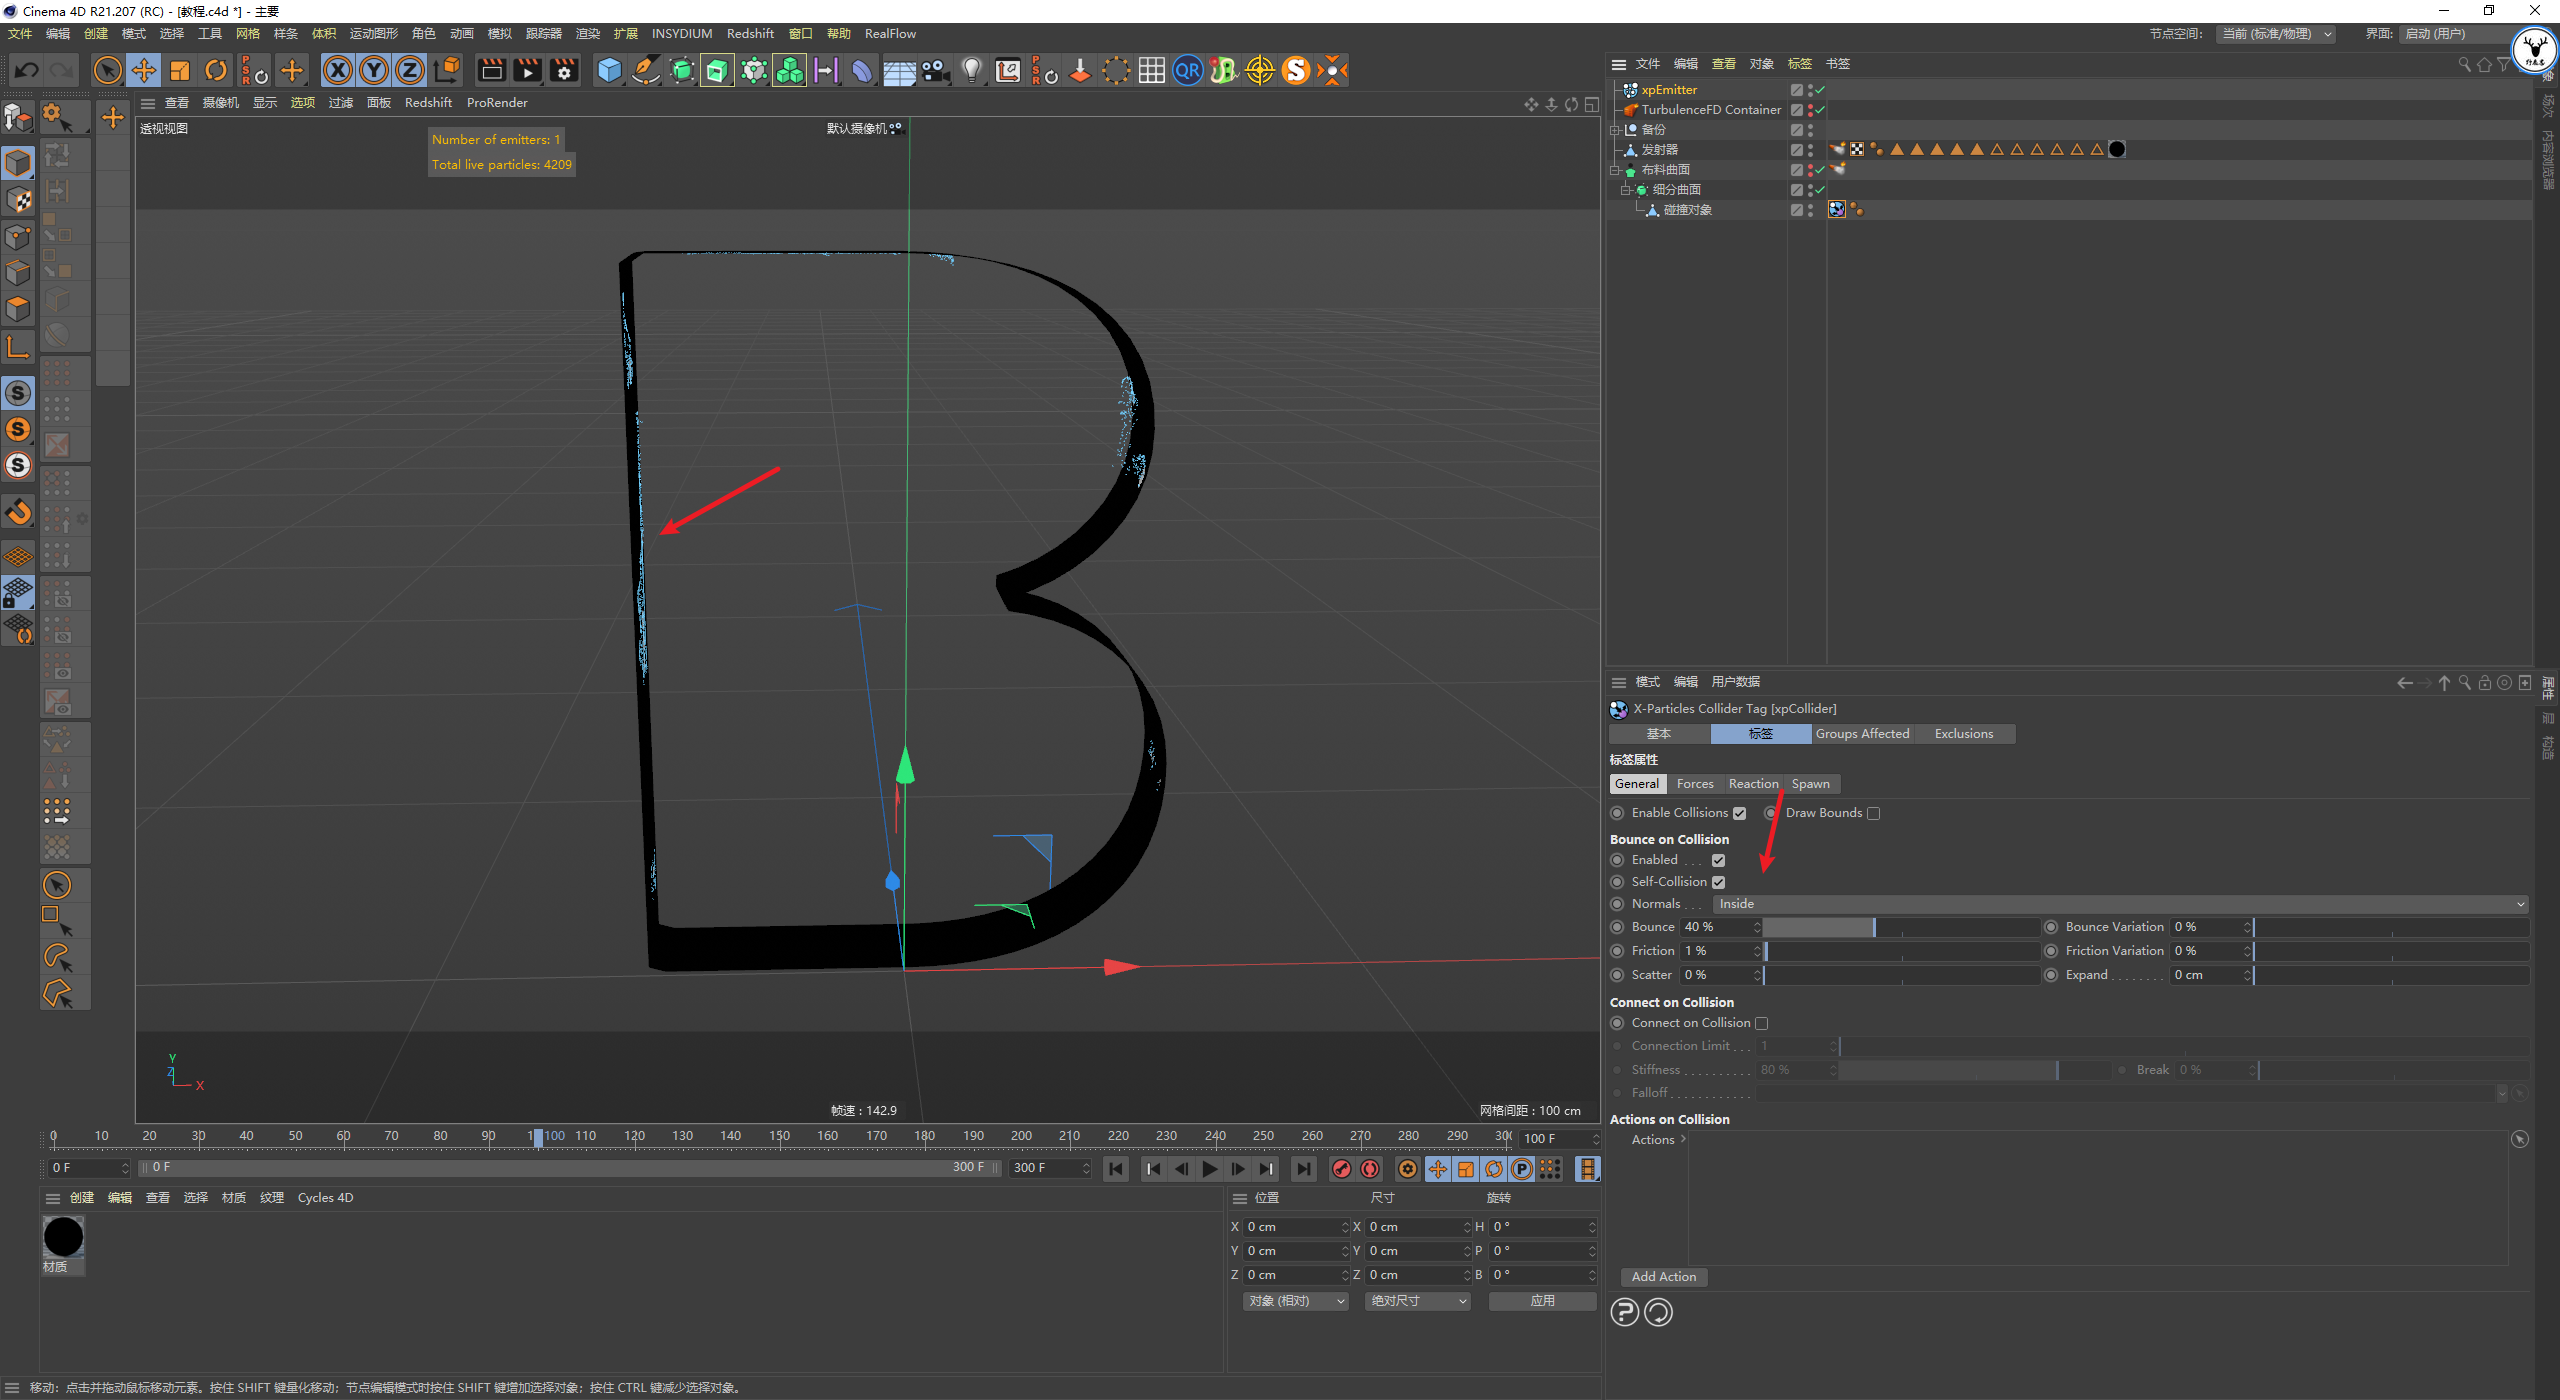This screenshot has width=2560, height=1400.
Task: Click the Add Action button
Action: (x=1663, y=1277)
